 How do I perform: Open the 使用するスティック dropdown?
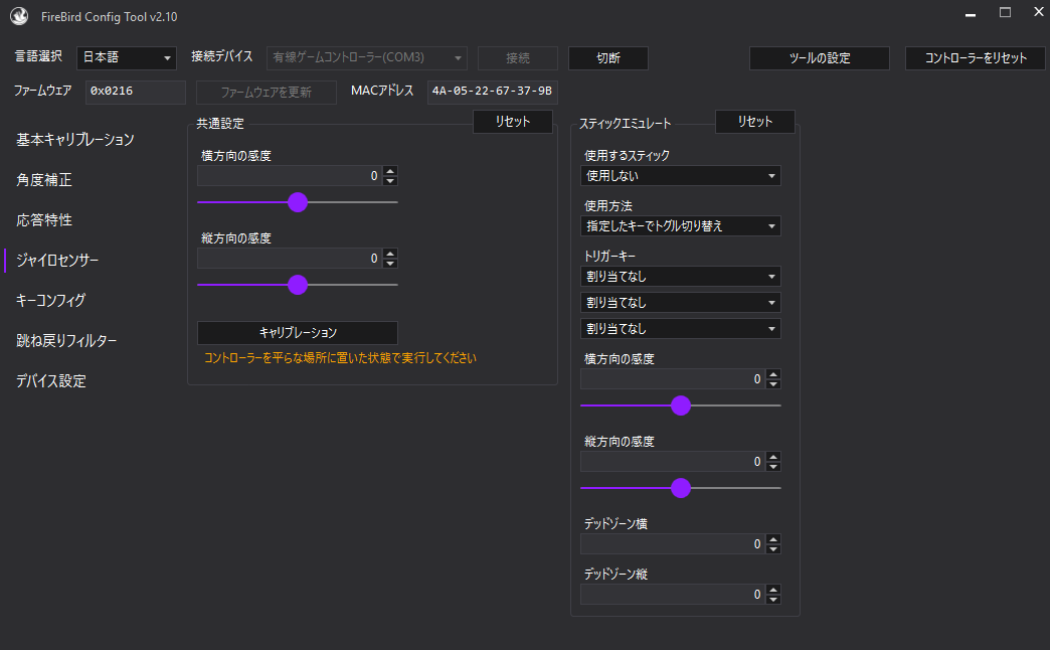coord(680,176)
